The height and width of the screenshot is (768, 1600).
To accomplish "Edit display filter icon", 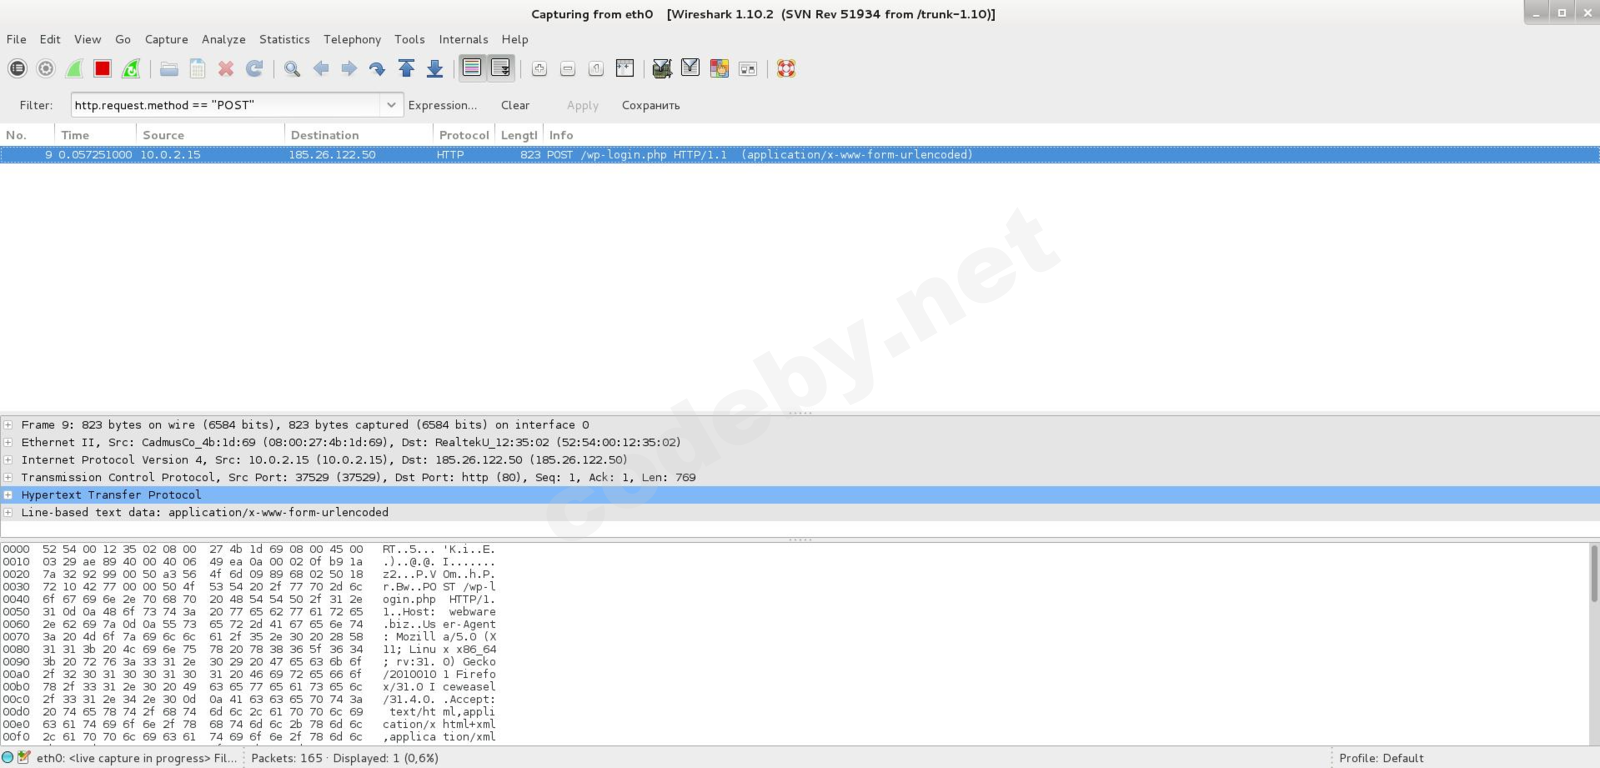I will pos(690,68).
